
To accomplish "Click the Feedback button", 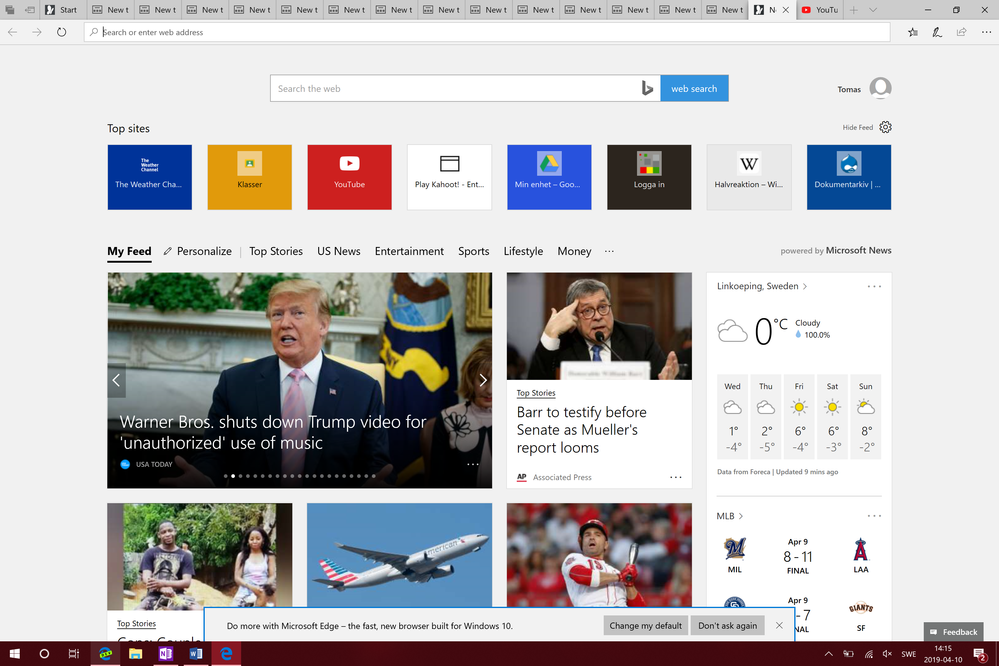I will [x=953, y=632].
